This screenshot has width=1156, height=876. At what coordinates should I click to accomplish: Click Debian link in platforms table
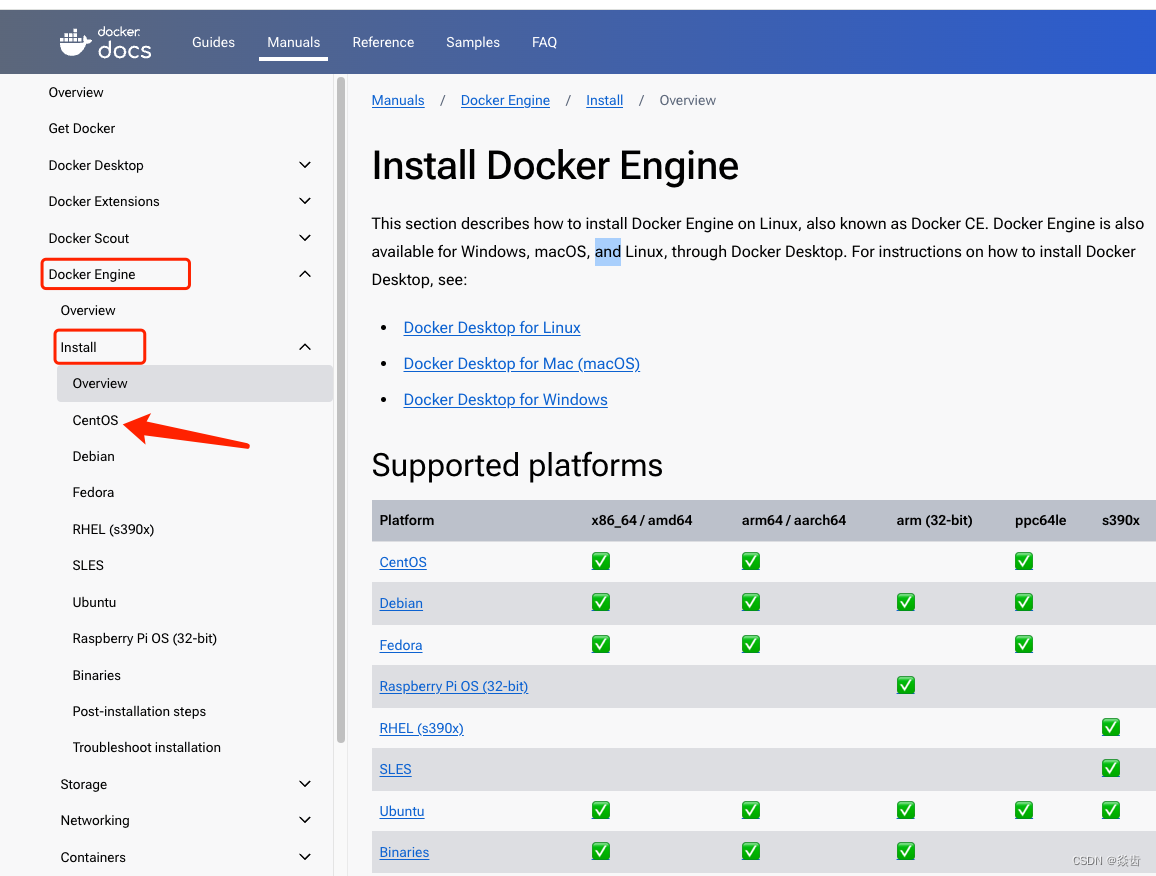[401, 603]
